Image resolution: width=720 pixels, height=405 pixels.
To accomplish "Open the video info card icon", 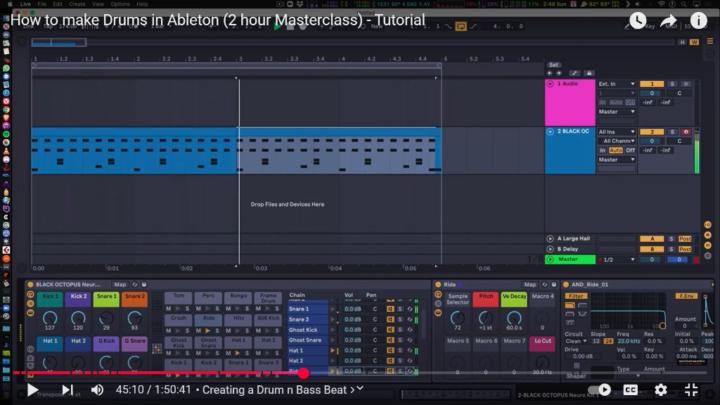I will [x=698, y=21].
